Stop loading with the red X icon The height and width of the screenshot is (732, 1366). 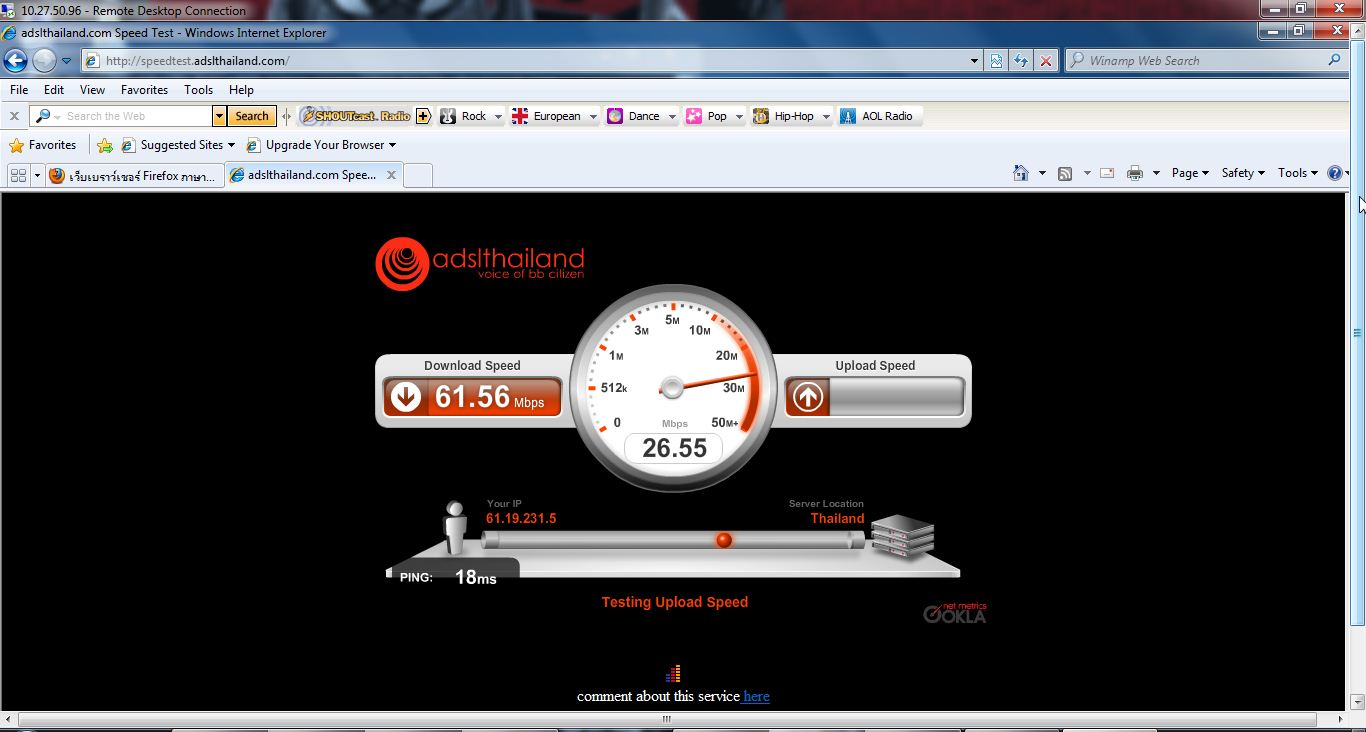[1046, 61]
